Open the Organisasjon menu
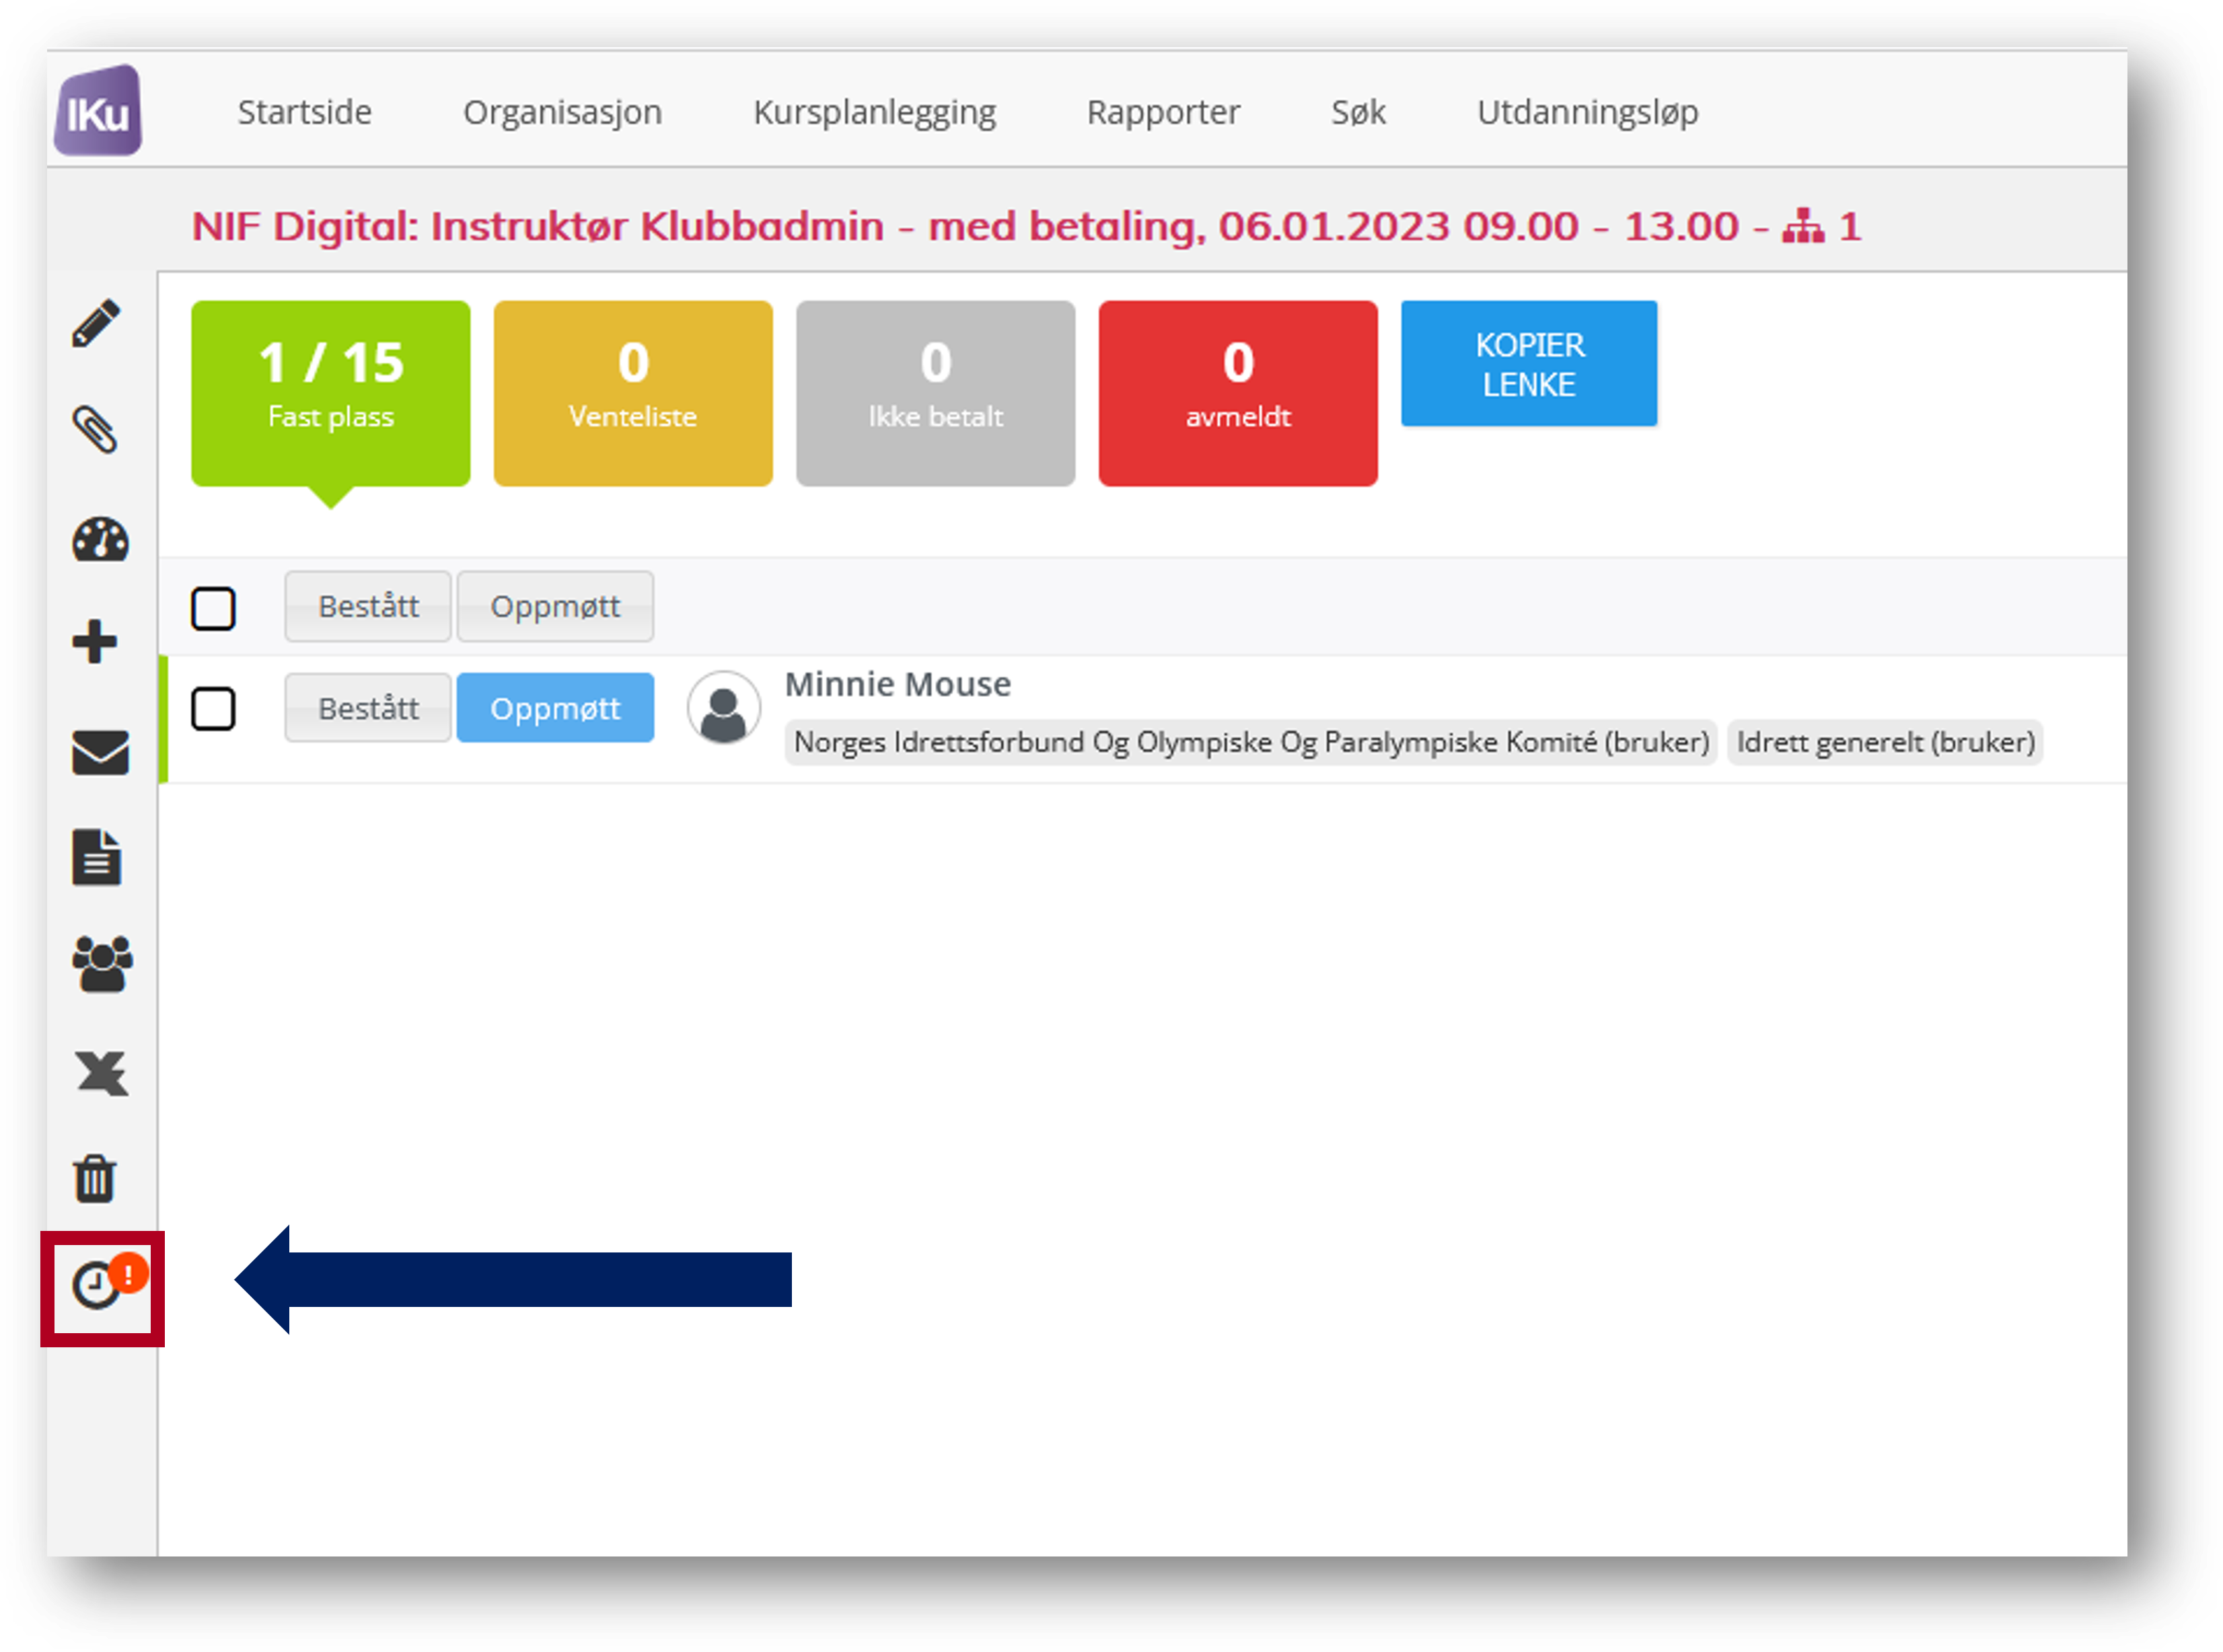 click(x=562, y=112)
